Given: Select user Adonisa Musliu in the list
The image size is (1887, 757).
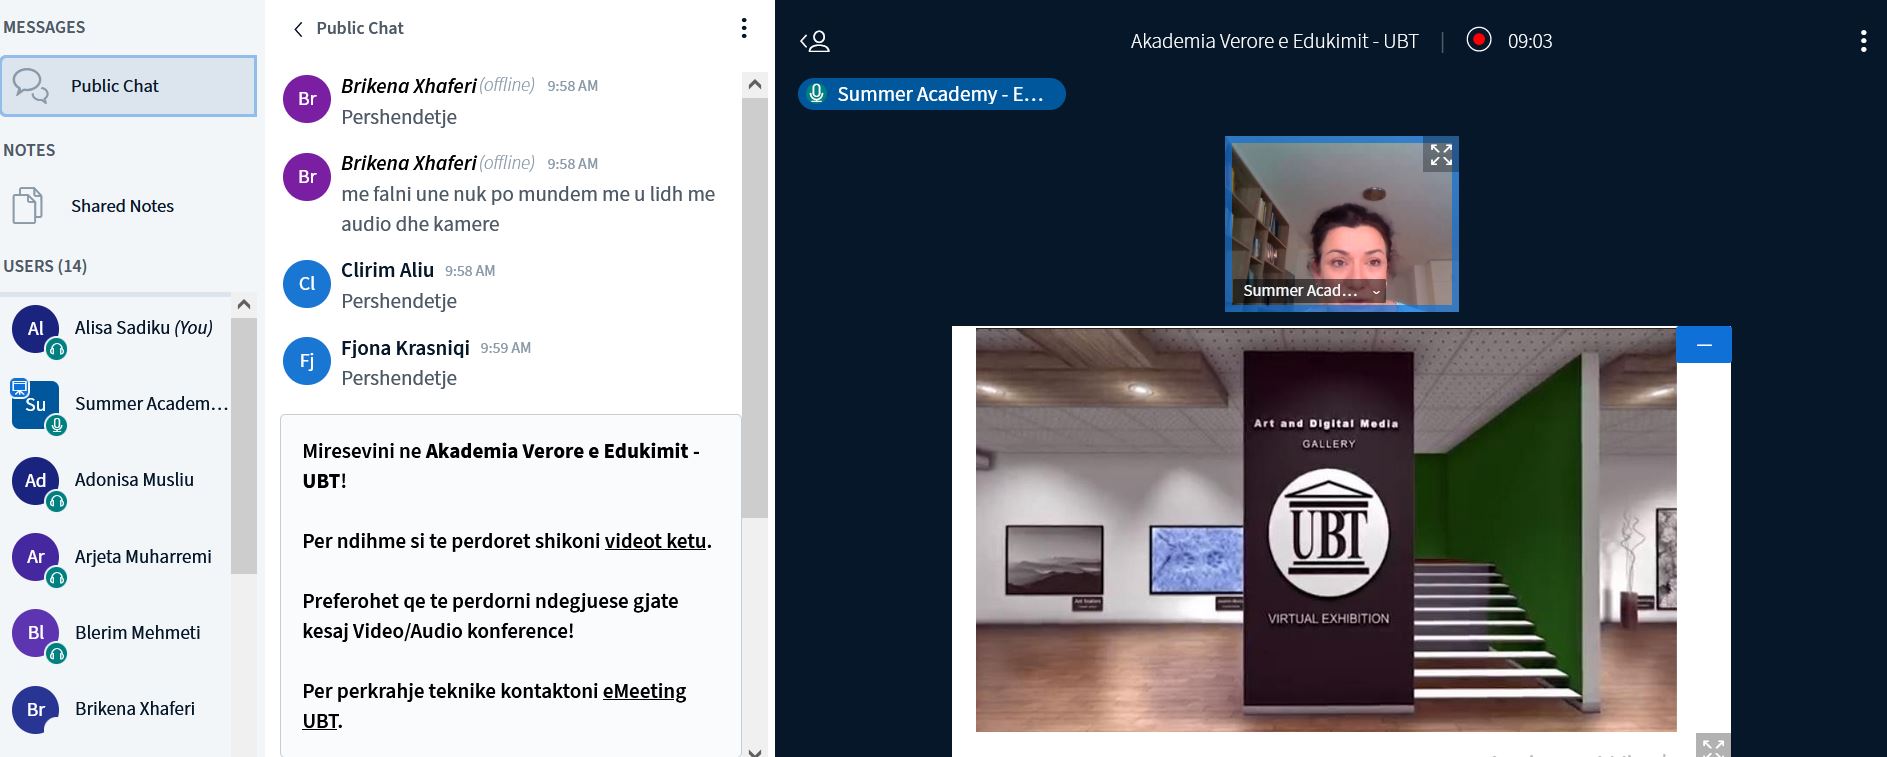Looking at the screenshot, I should coord(134,480).
